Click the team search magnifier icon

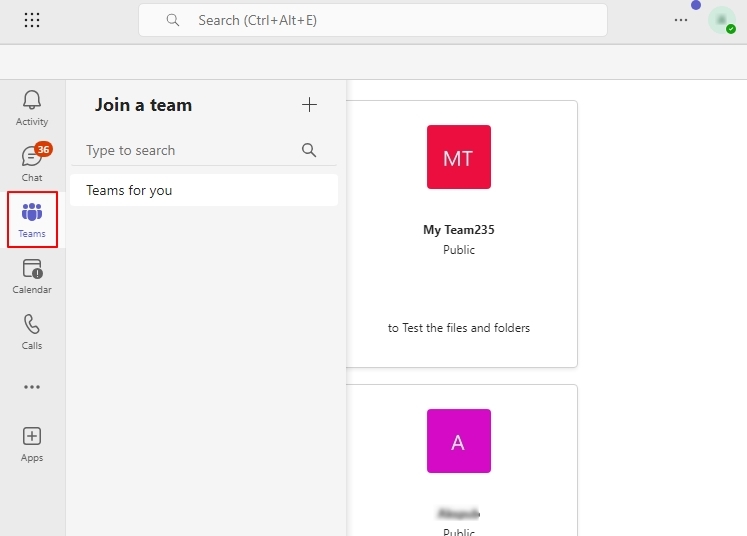click(x=309, y=150)
